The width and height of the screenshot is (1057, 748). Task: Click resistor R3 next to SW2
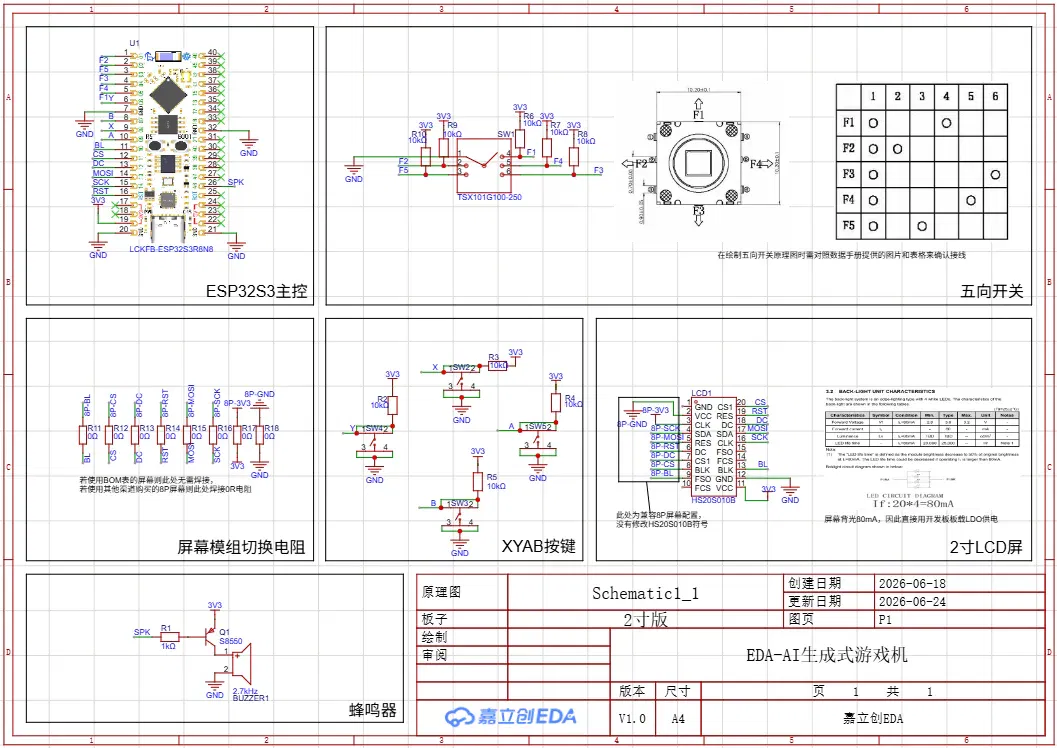click(x=498, y=365)
